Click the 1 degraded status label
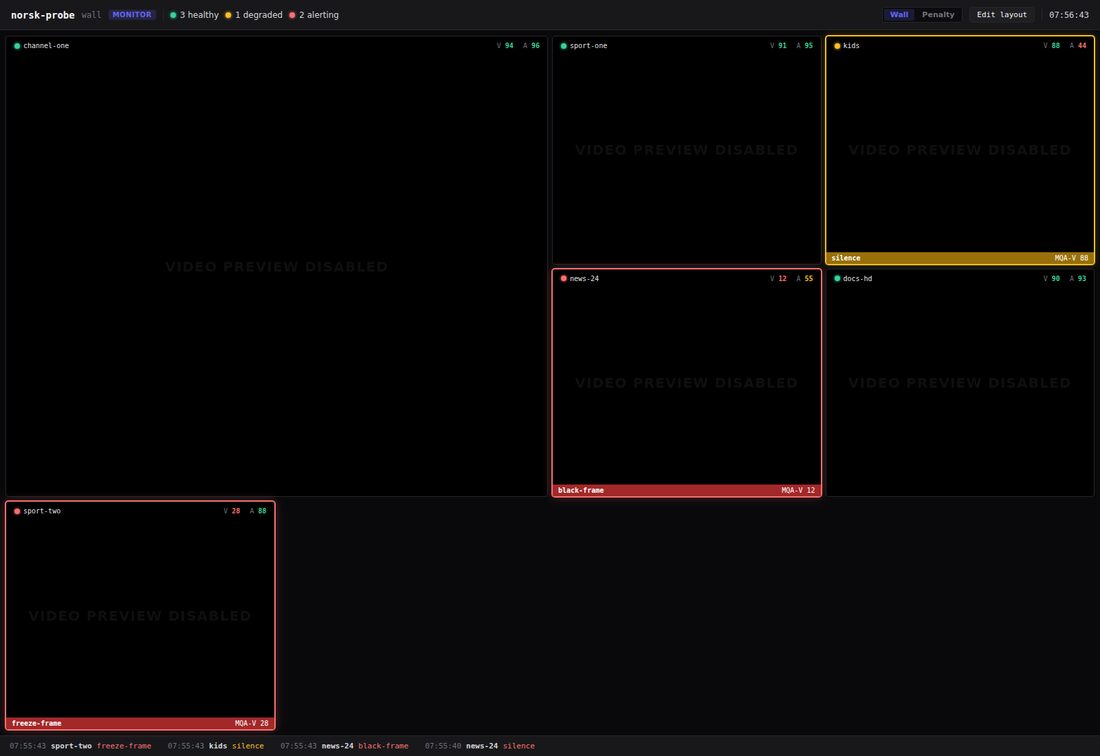1100x756 pixels. pyautogui.click(x=259, y=15)
